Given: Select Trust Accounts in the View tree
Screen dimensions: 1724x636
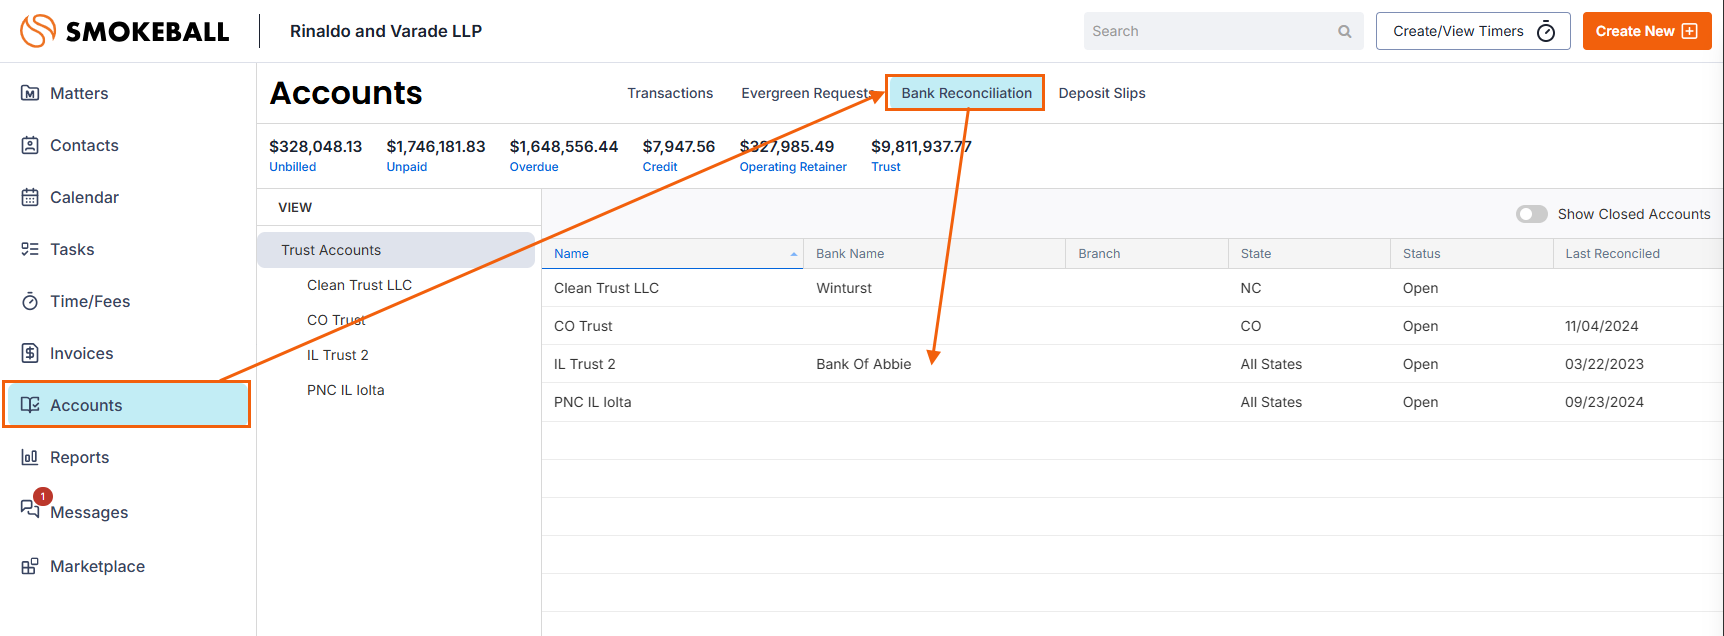Looking at the screenshot, I should coord(396,250).
